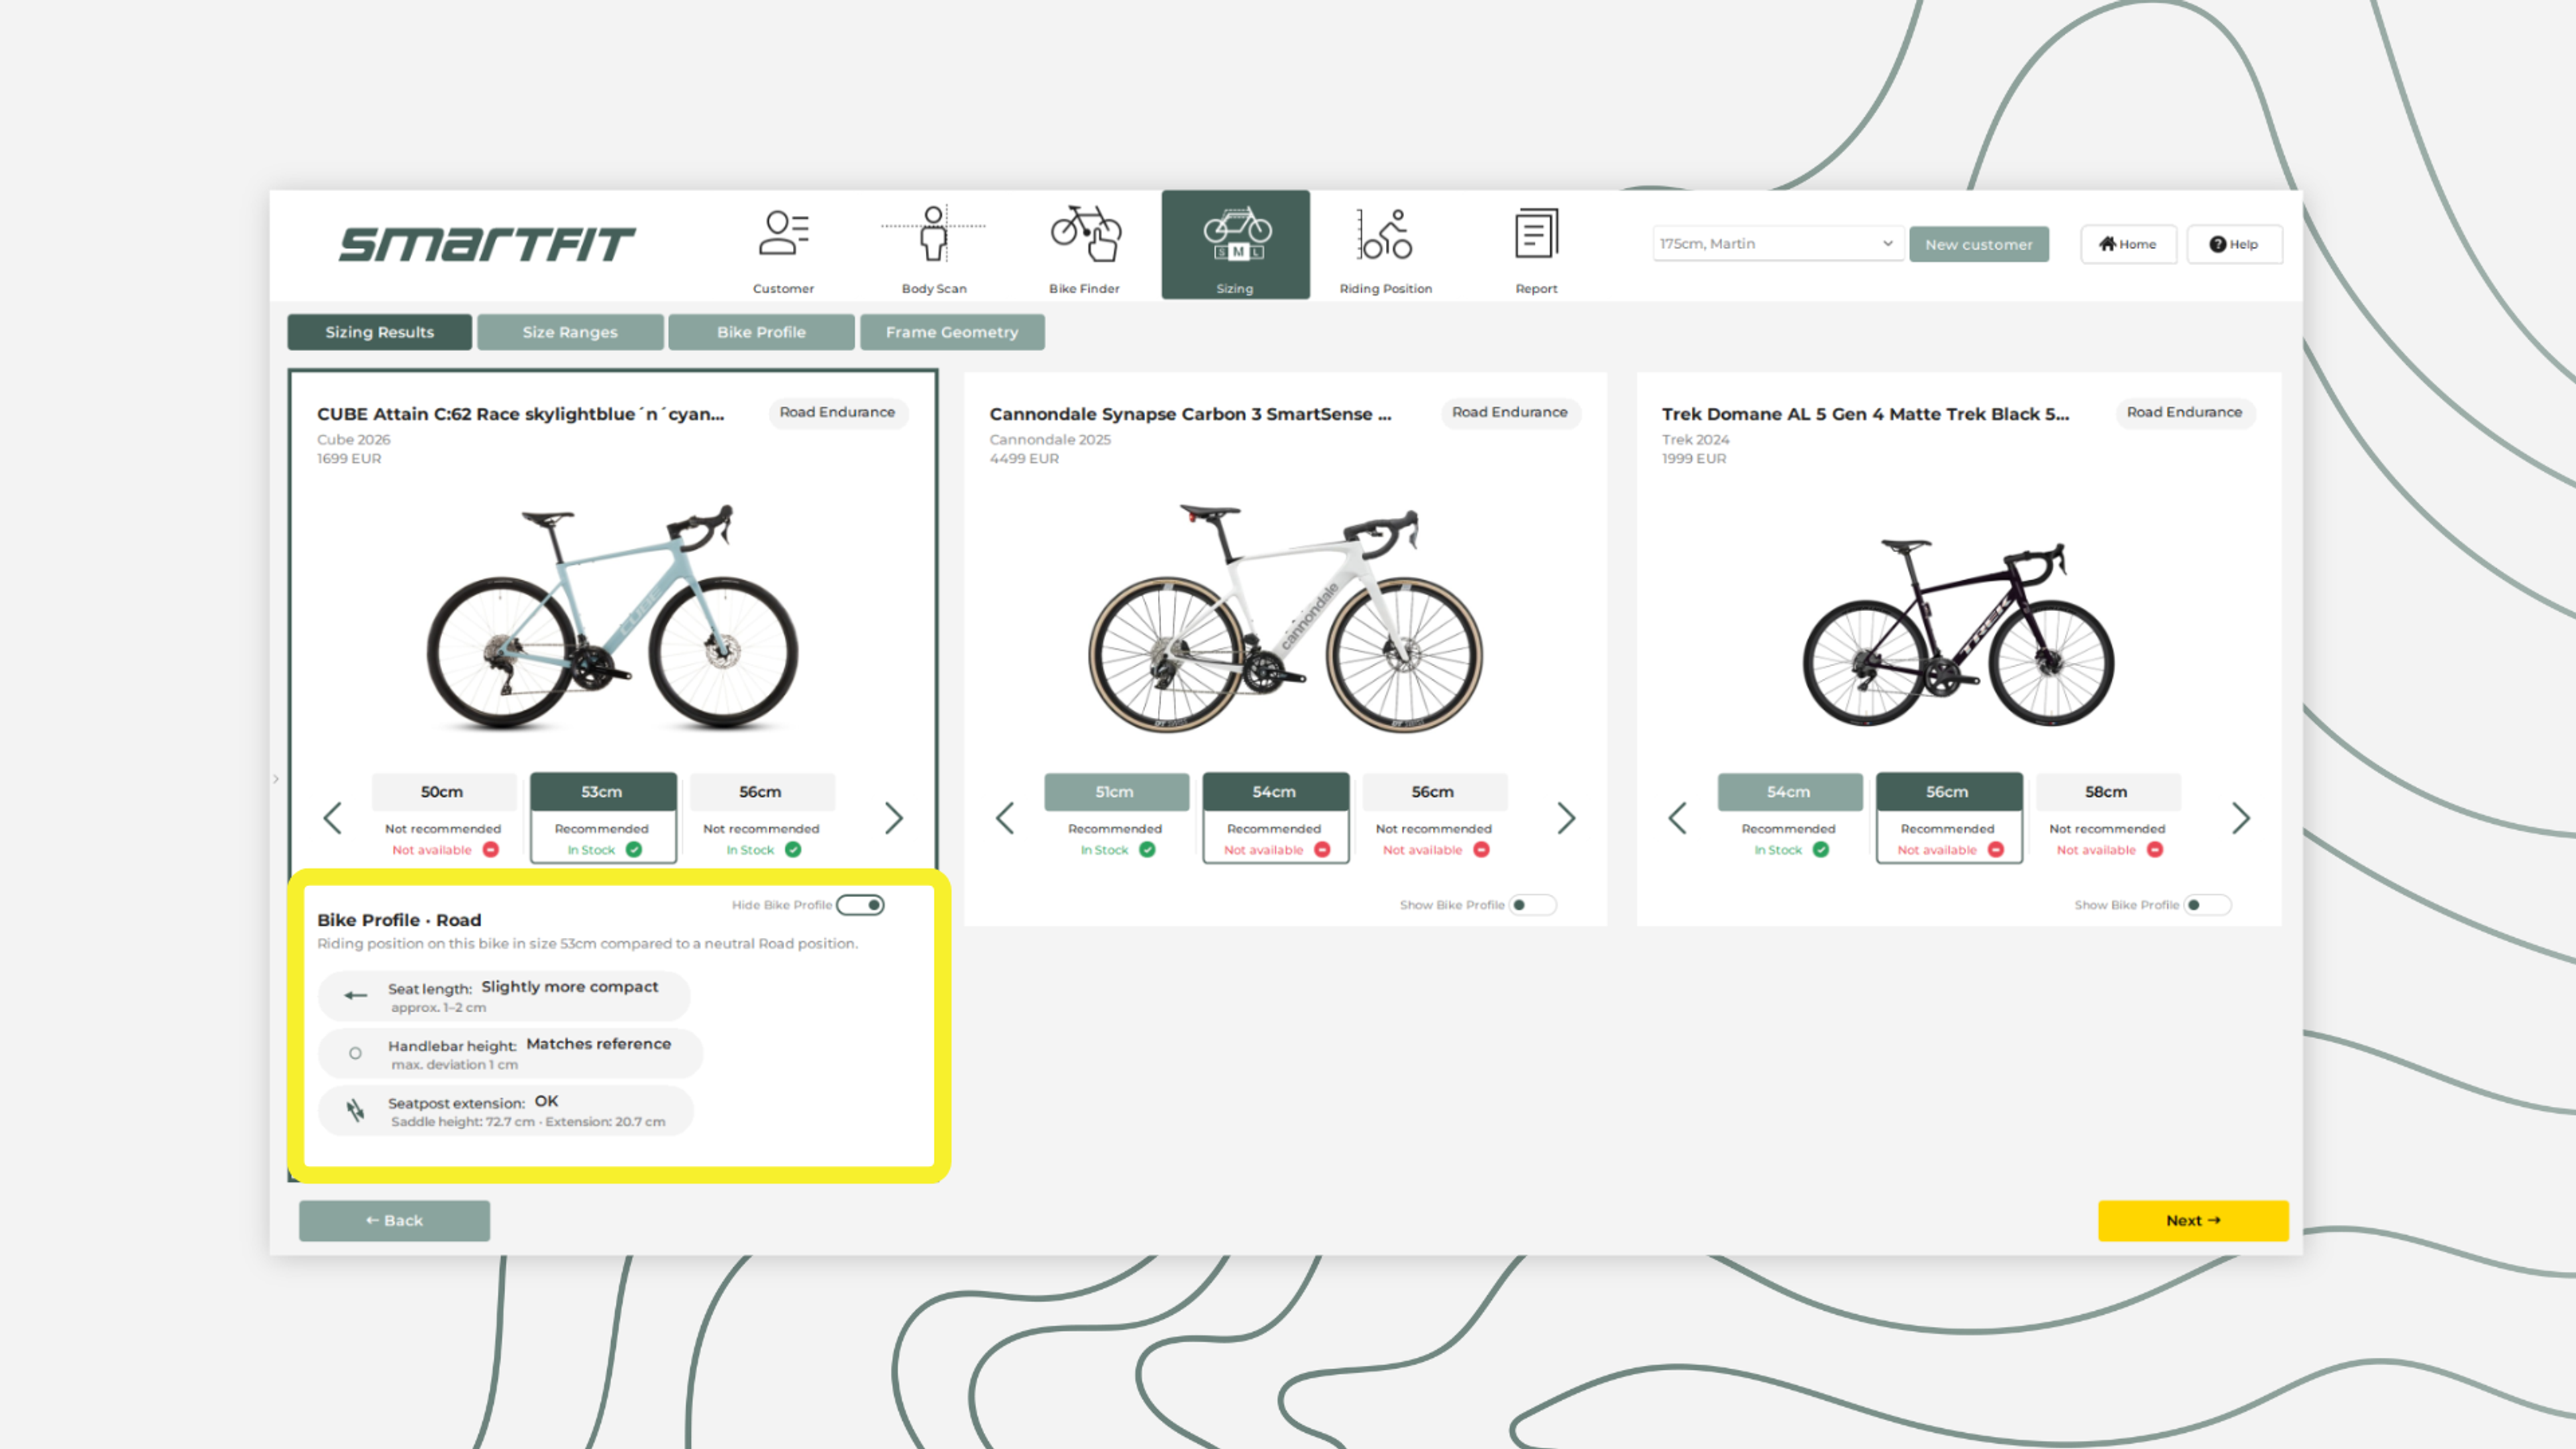
Task: Toggle off Hide Bike Profile switch
Action: pyautogui.click(x=860, y=905)
